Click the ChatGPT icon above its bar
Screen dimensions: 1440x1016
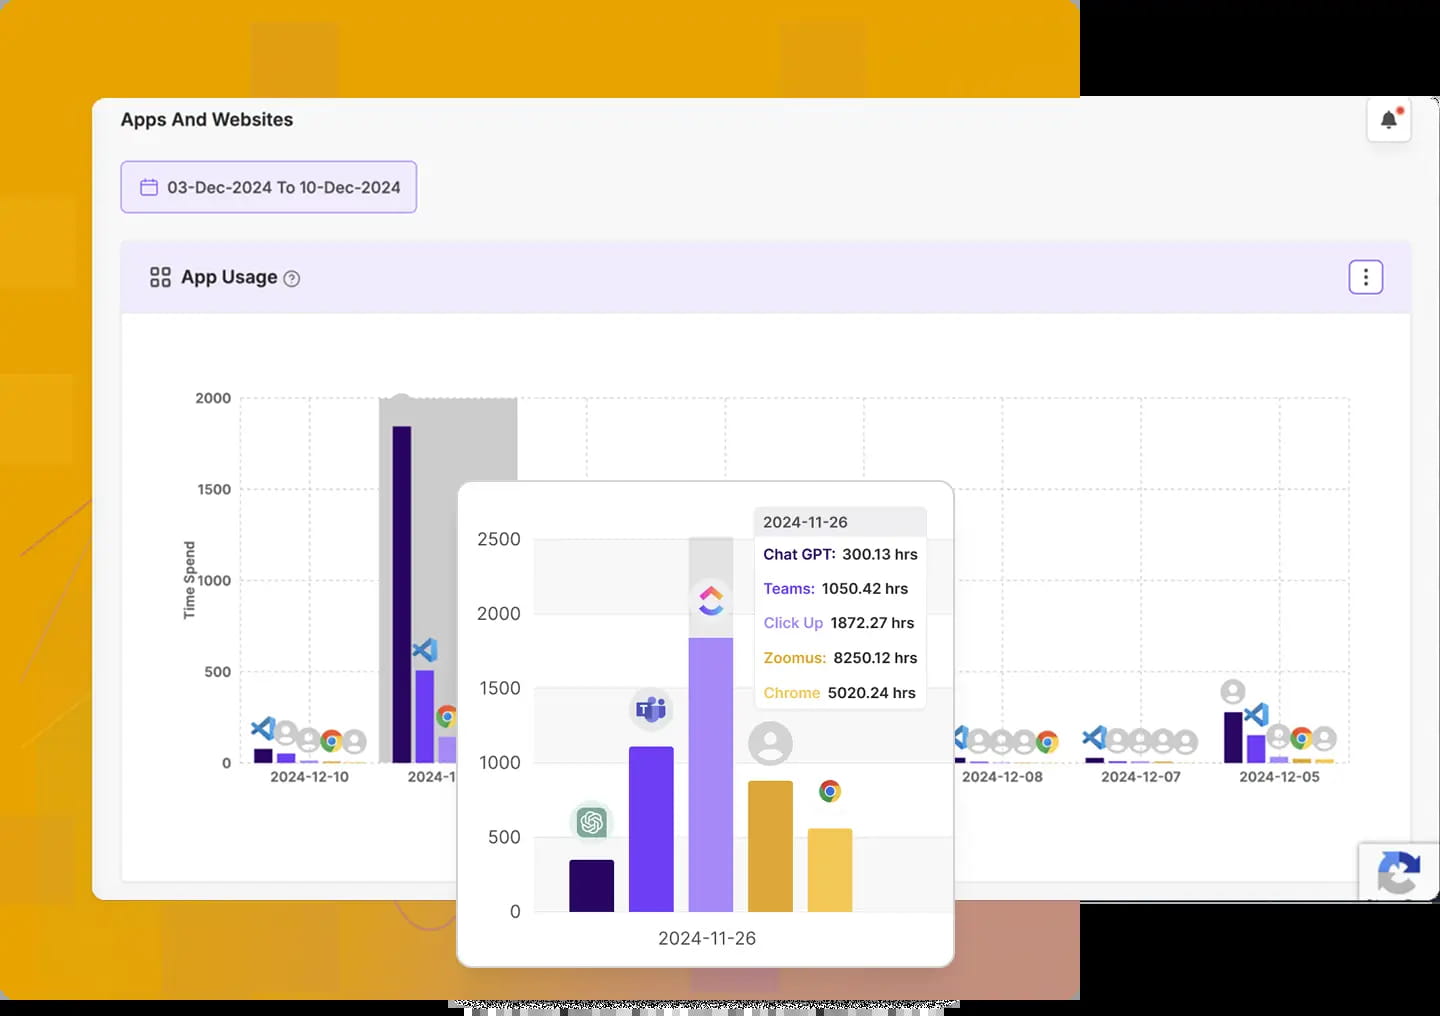[591, 822]
